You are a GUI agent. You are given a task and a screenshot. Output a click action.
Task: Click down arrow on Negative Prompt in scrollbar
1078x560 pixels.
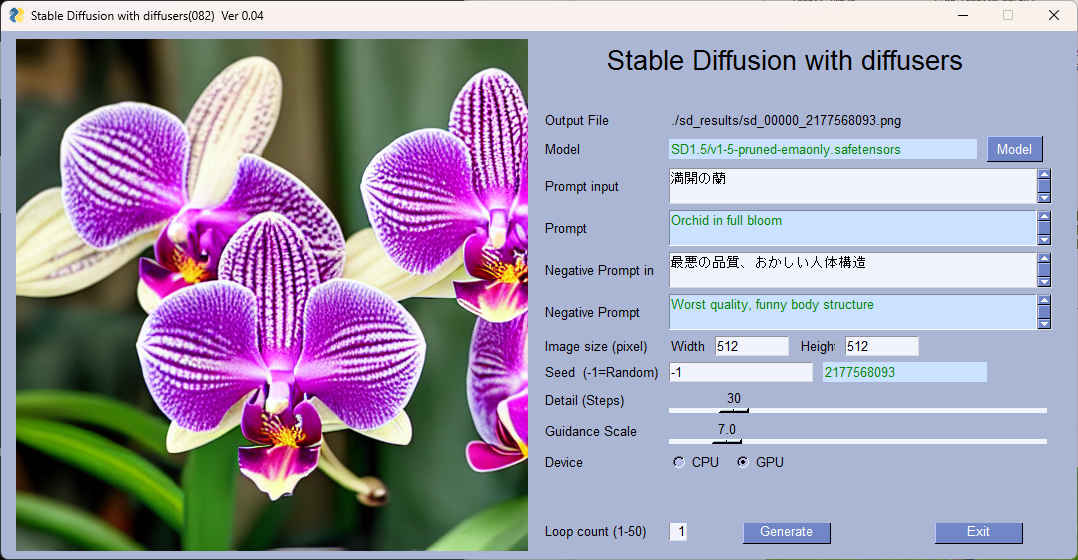(x=1044, y=282)
